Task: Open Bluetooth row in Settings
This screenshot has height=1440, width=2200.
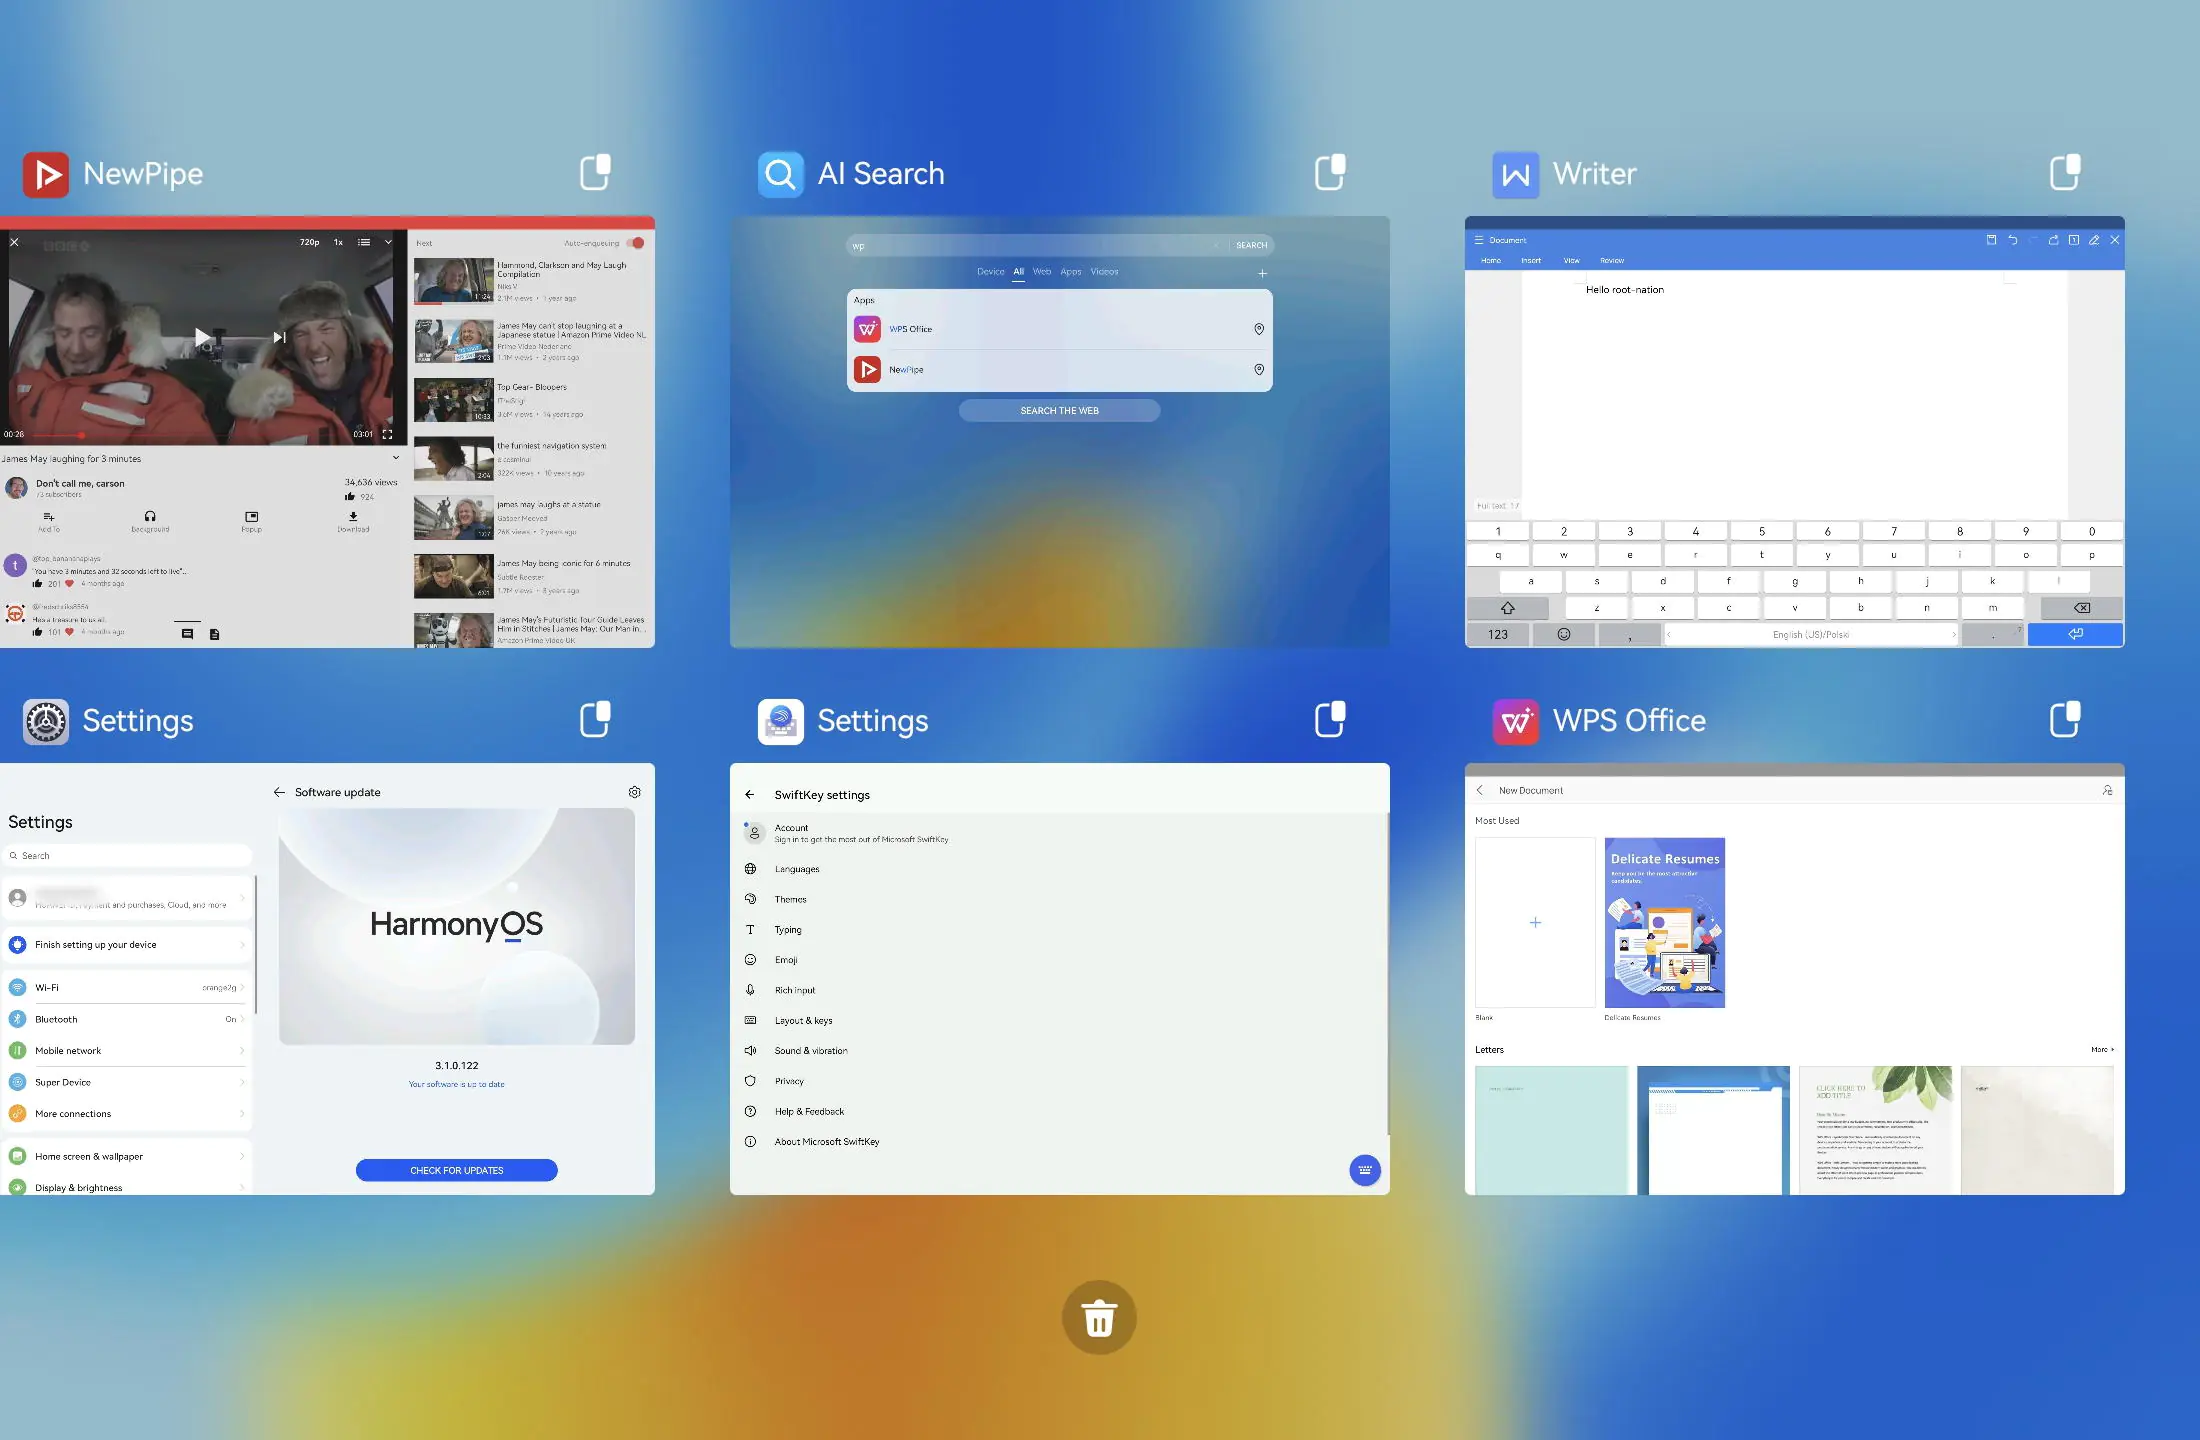Action: pyautogui.click(x=127, y=1019)
